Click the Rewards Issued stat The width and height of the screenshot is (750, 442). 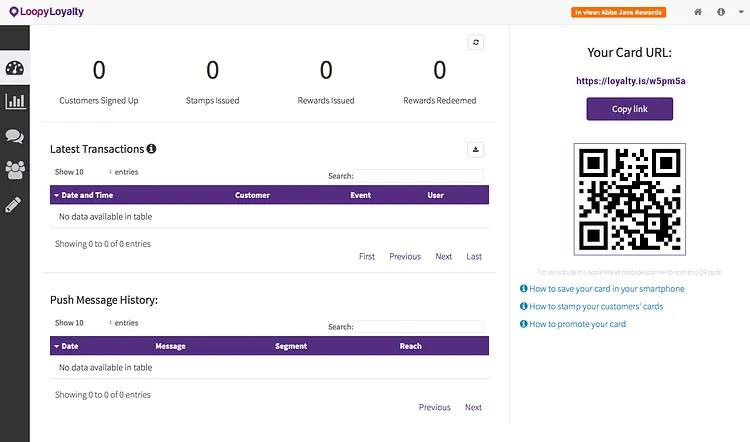326,82
